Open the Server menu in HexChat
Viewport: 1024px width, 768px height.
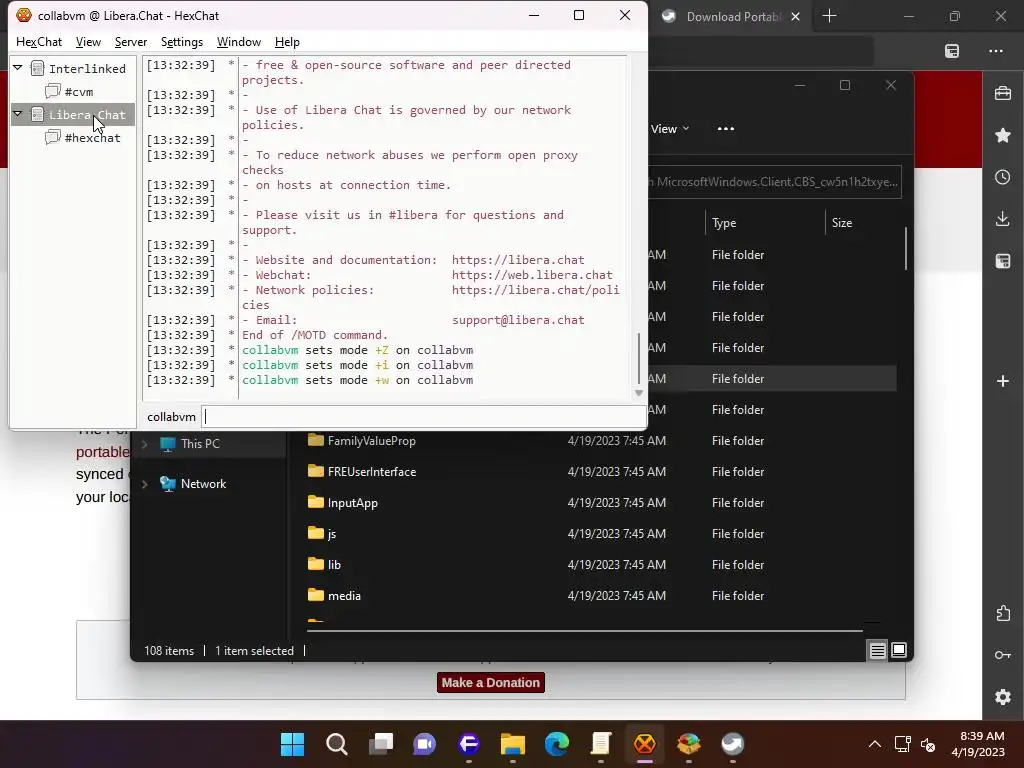point(131,42)
